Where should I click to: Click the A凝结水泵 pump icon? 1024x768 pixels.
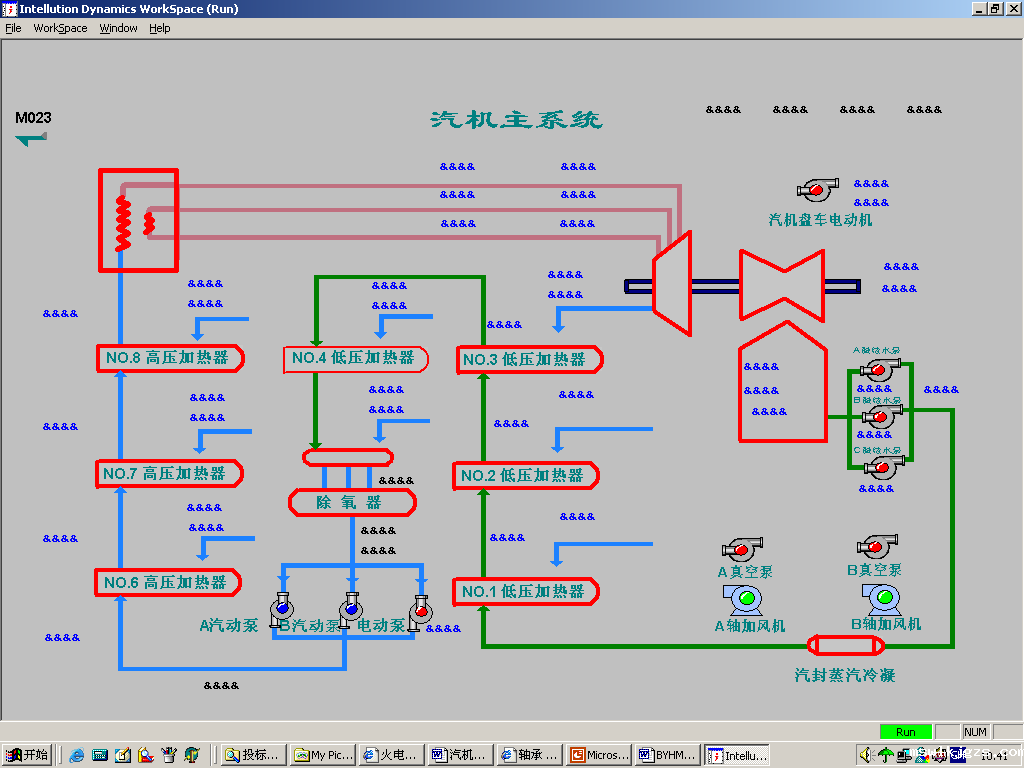[x=879, y=369]
